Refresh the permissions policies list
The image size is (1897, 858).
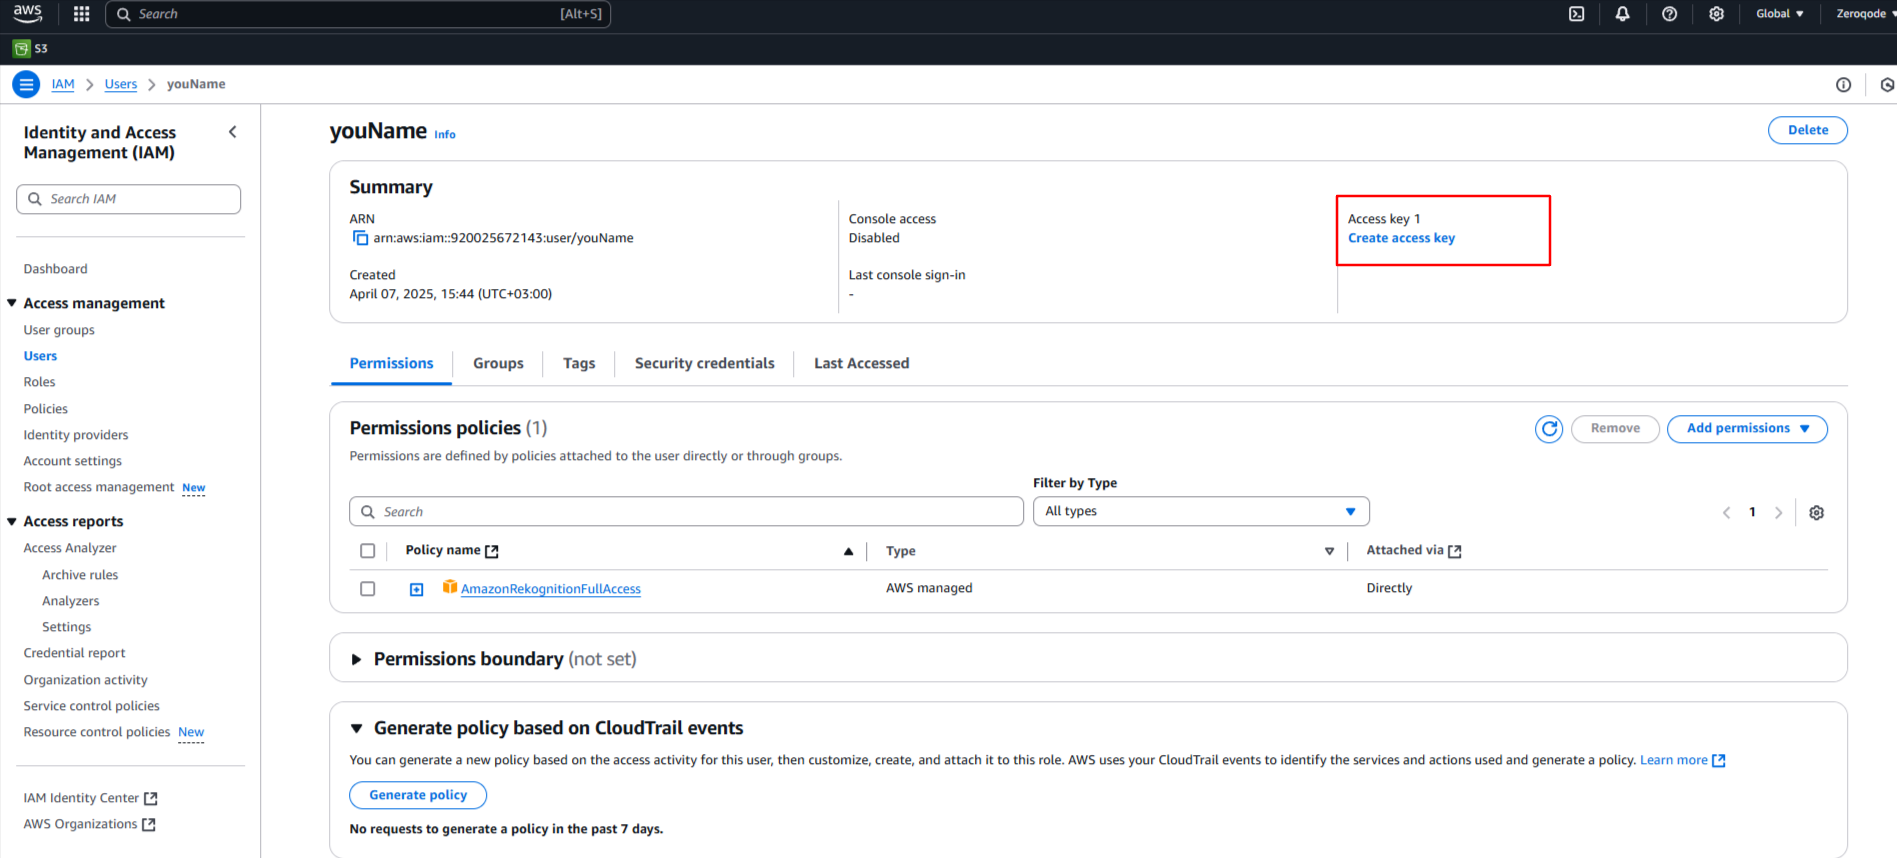coord(1548,429)
